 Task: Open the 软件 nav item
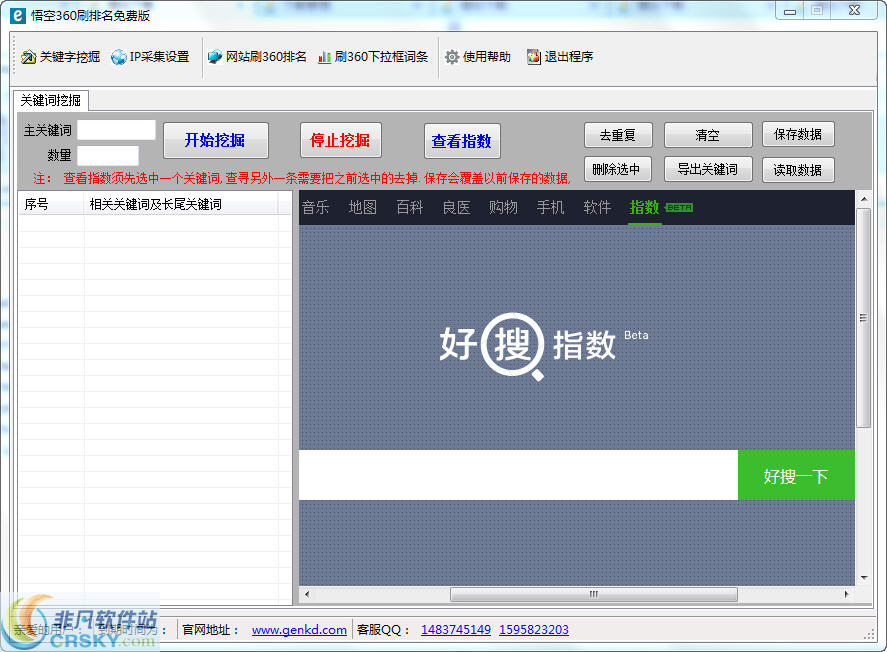click(x=597, y=208)
